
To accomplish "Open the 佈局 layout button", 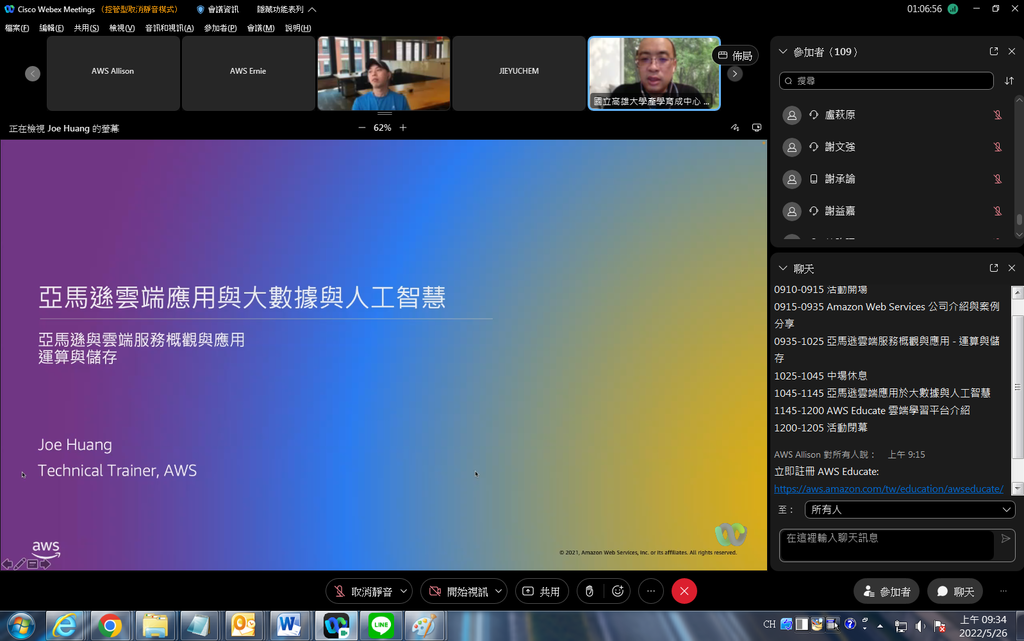I will [x=735, y=55].
